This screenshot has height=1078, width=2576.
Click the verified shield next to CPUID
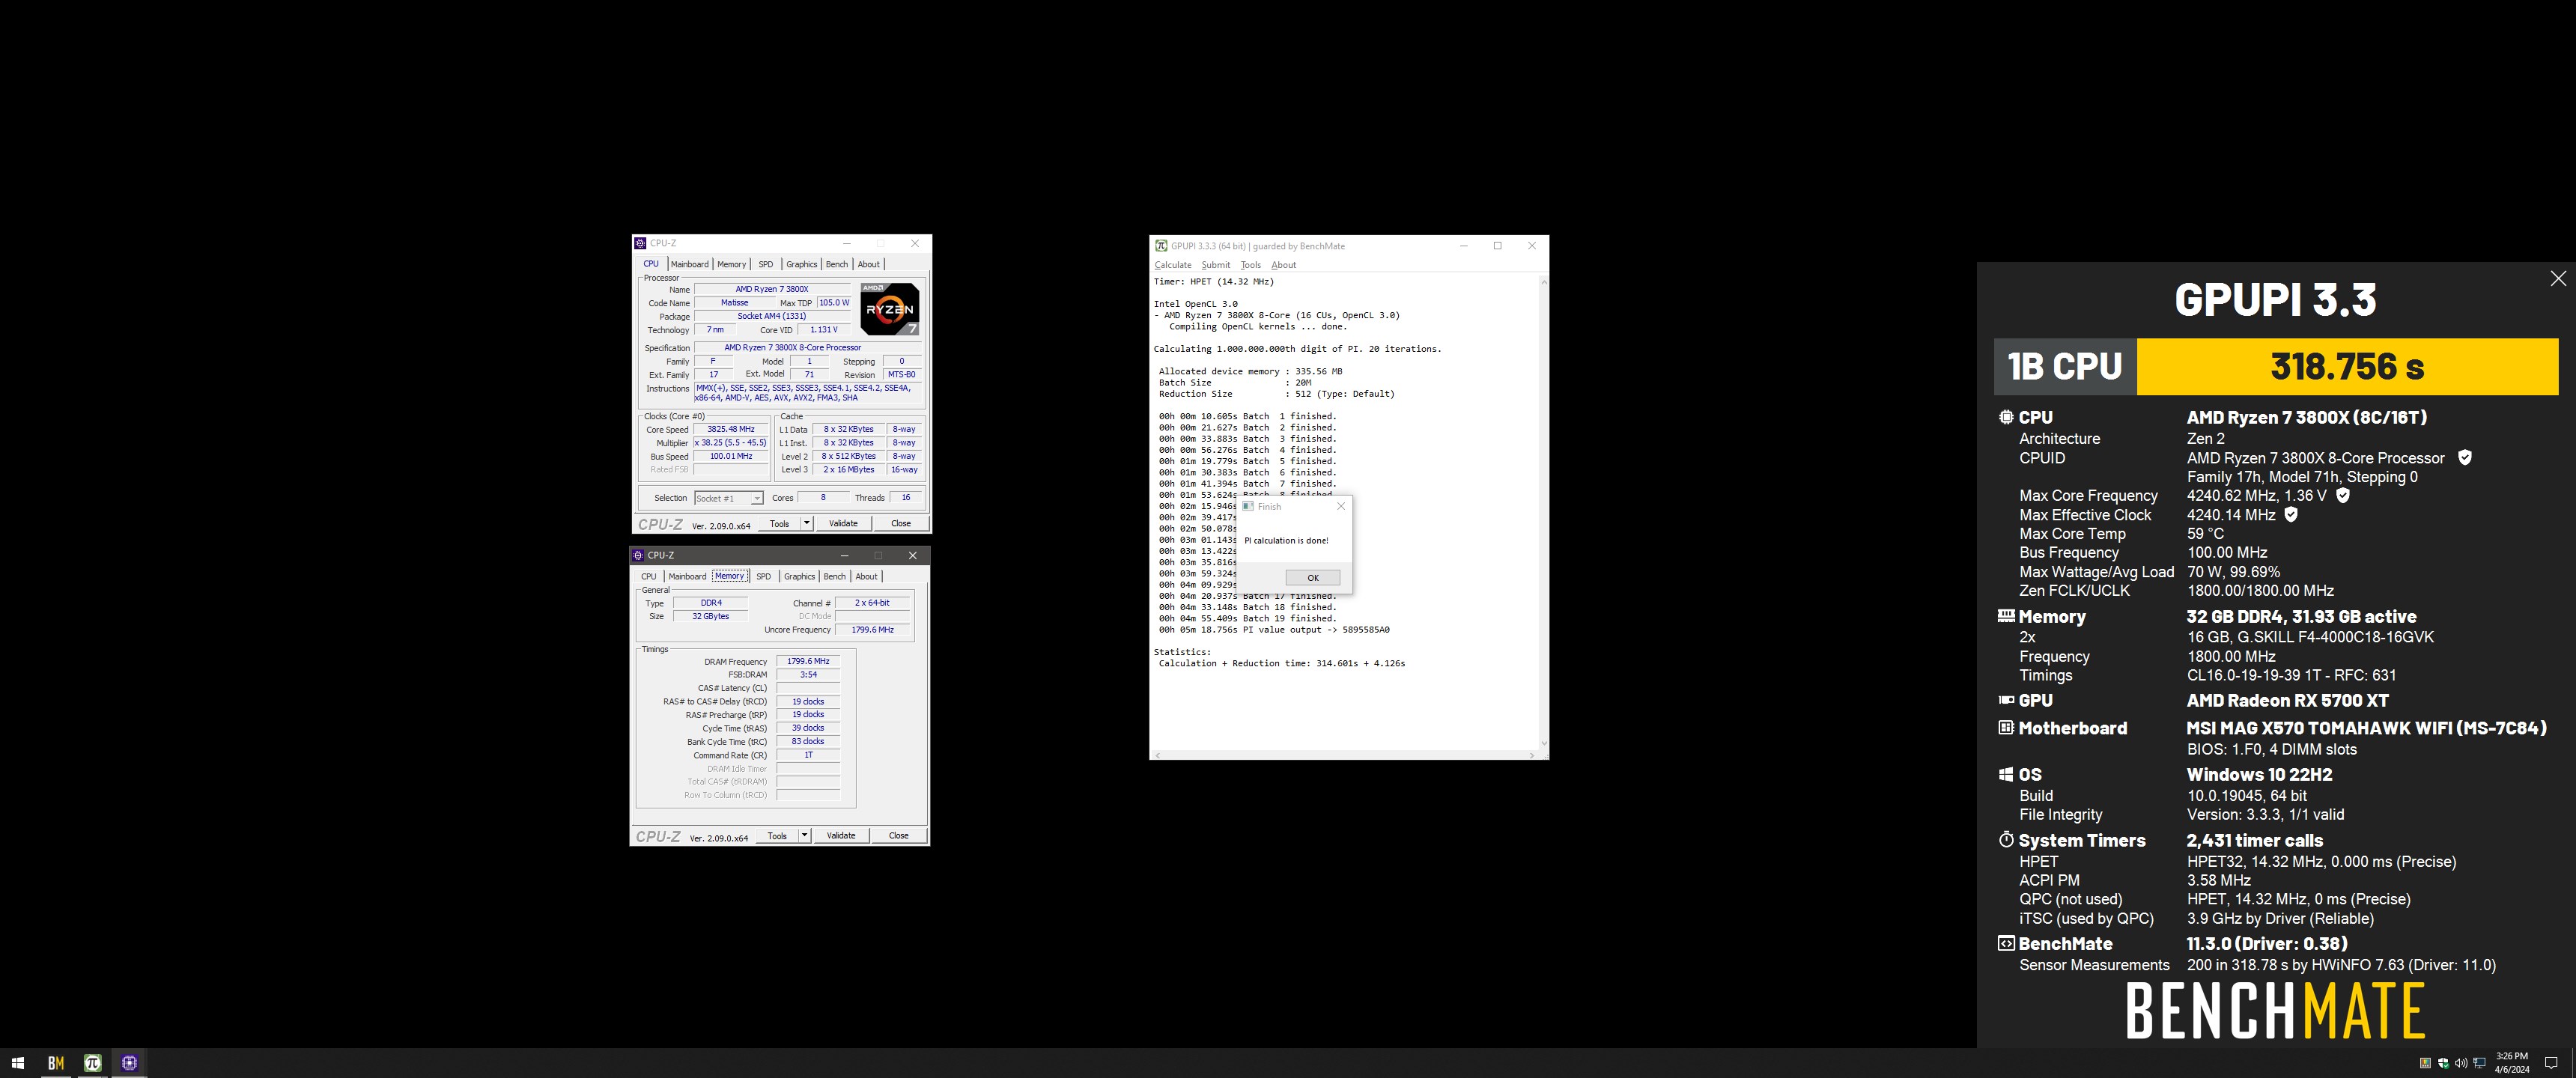tap(2465, 458)
